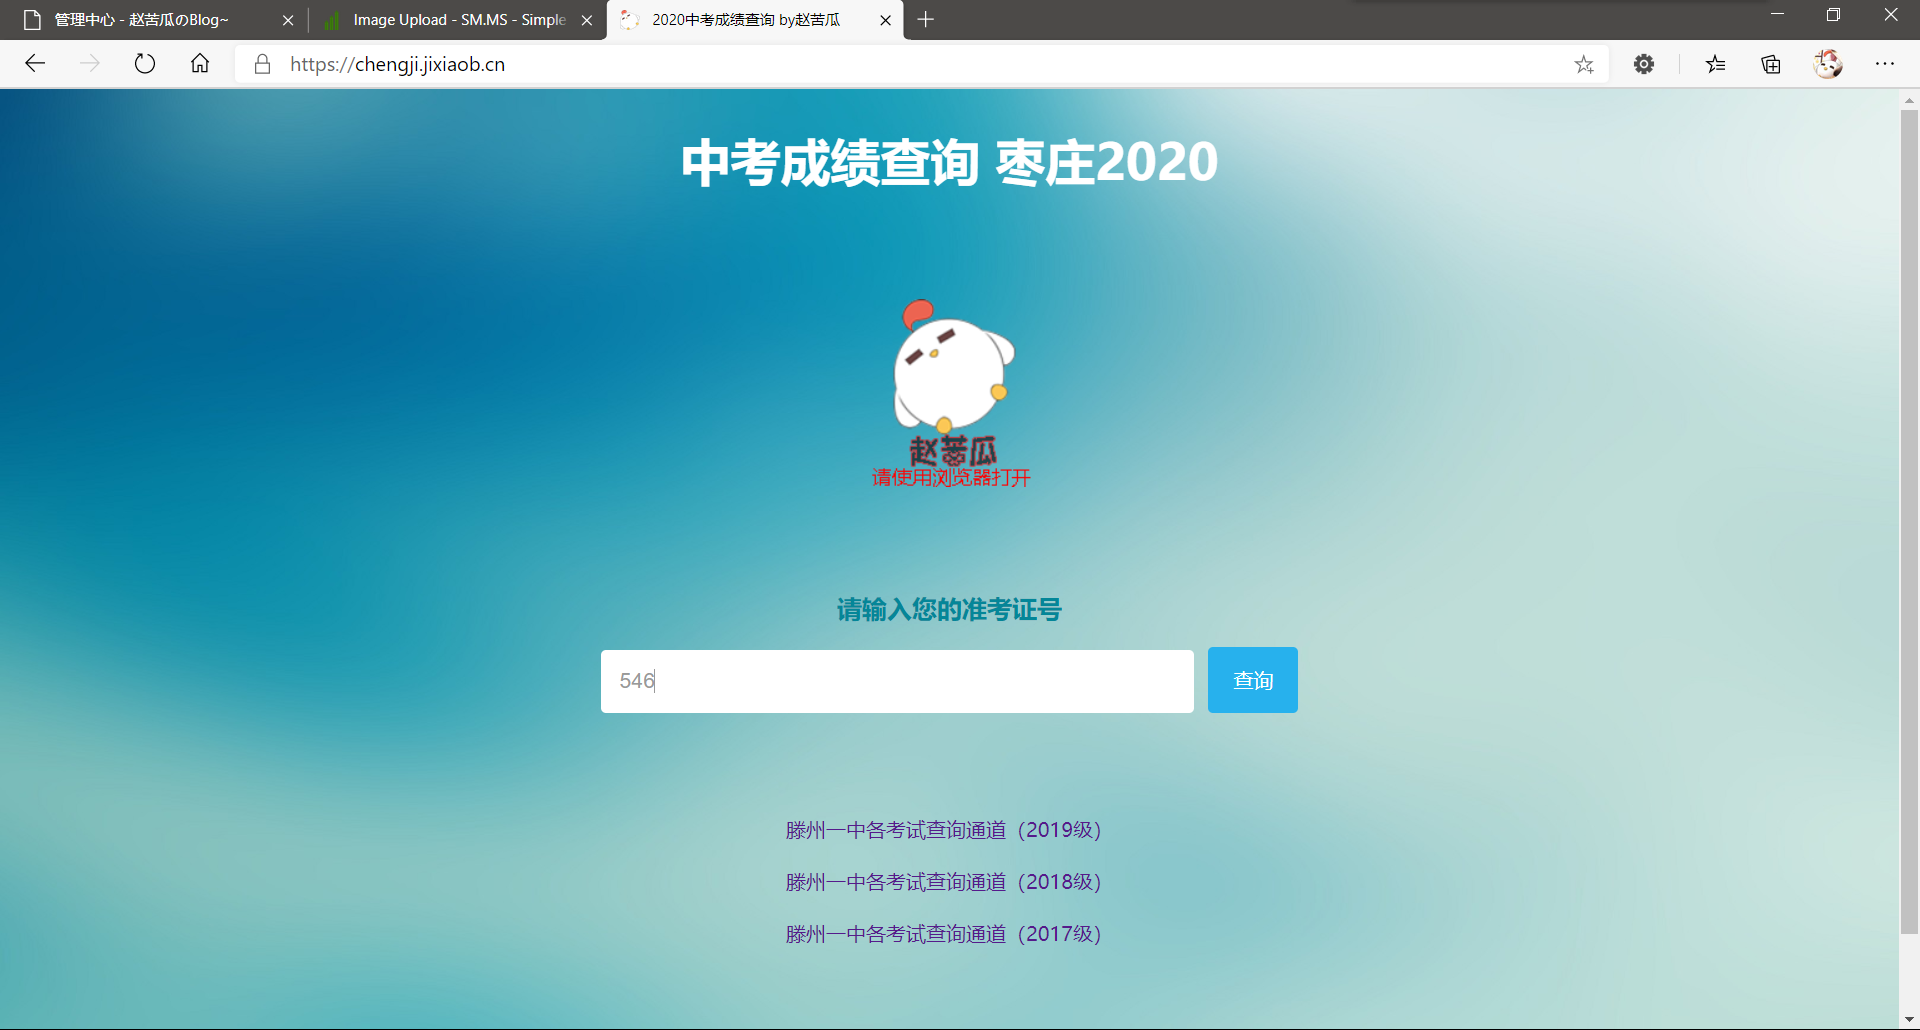Screen dimensions: 1920x1030
Task: Open the favorites list
Action: (x=1716, y=64)
